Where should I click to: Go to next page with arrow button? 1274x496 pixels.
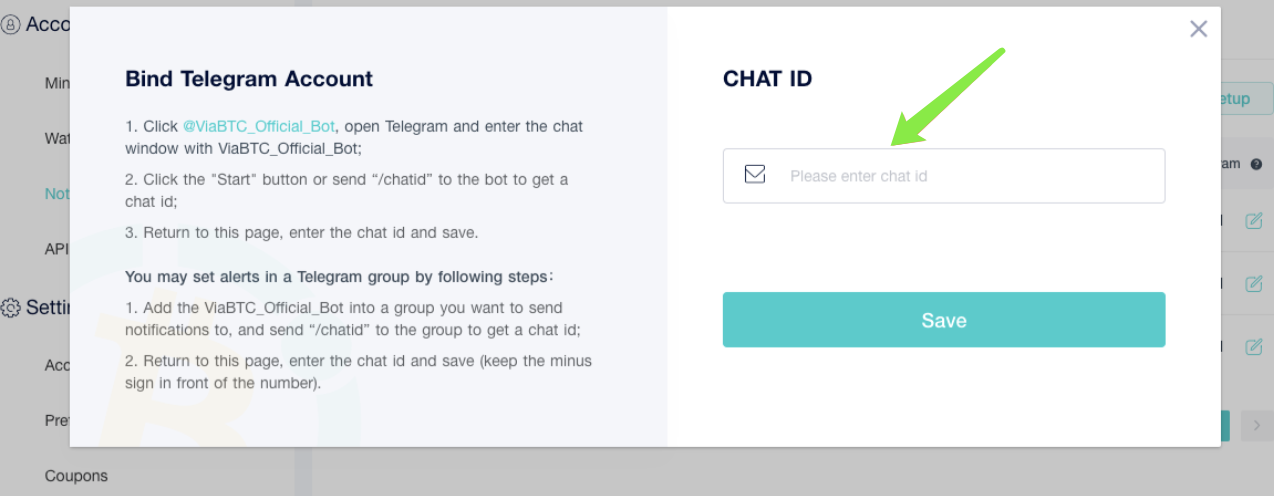1257,426
